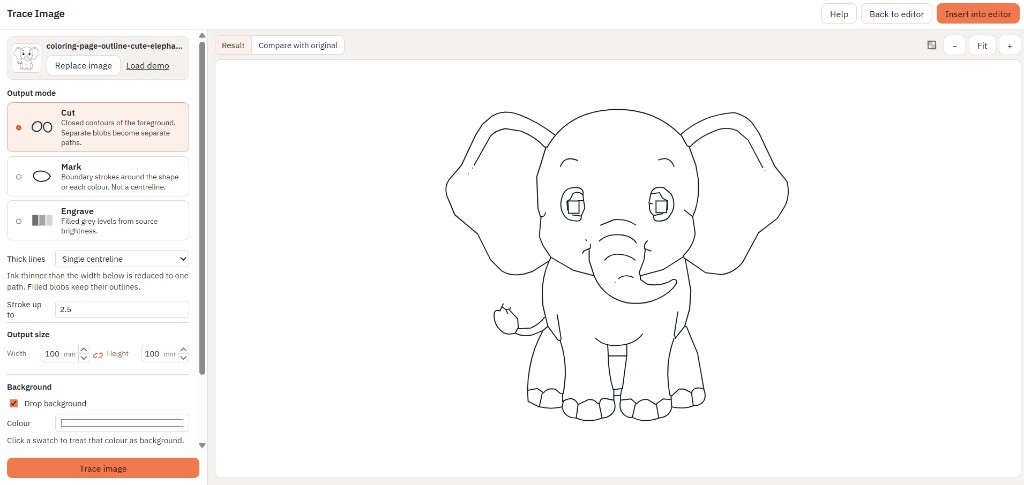
Task: Click the Fit zoom button
Action: click(x=982, y=46)
